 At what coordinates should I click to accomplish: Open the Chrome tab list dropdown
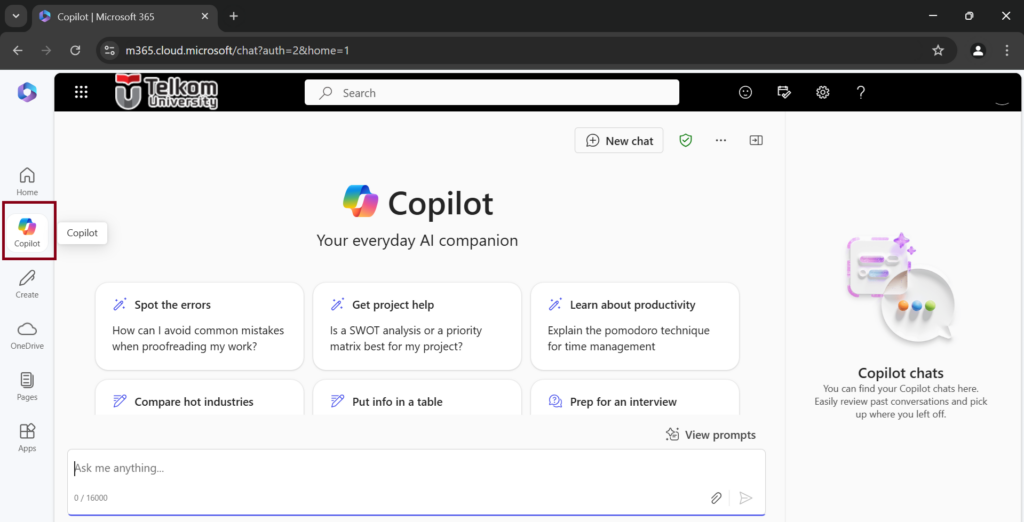16,16
